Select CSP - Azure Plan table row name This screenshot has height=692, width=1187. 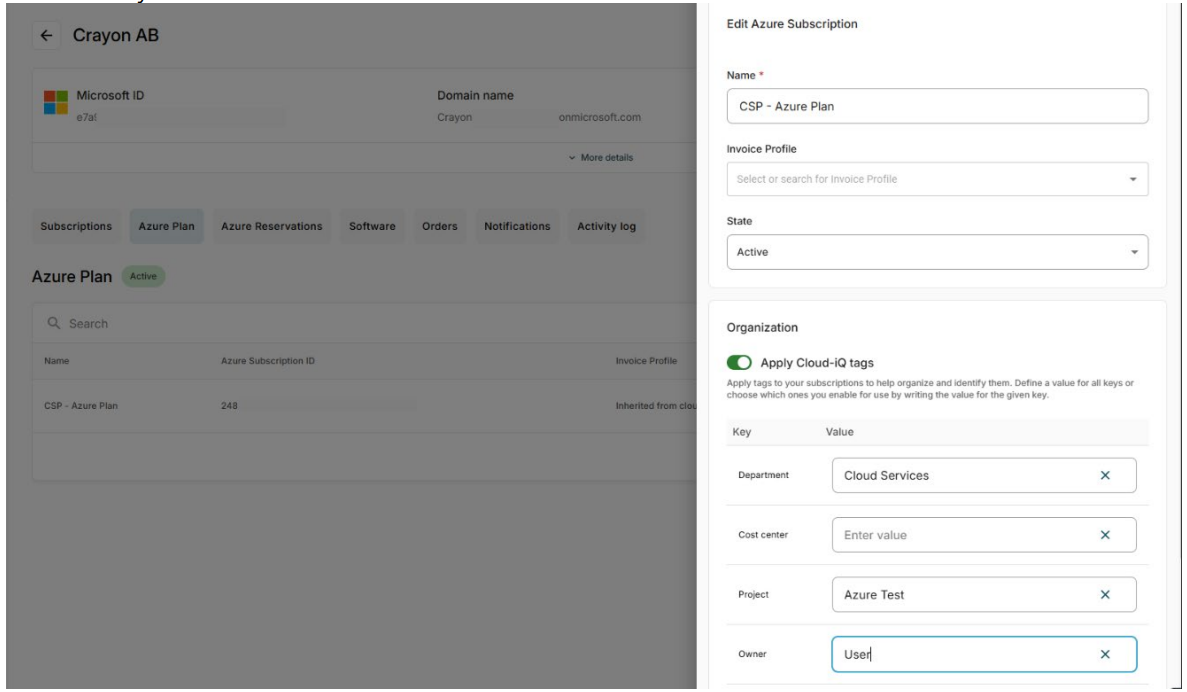[x=81, y=406]
